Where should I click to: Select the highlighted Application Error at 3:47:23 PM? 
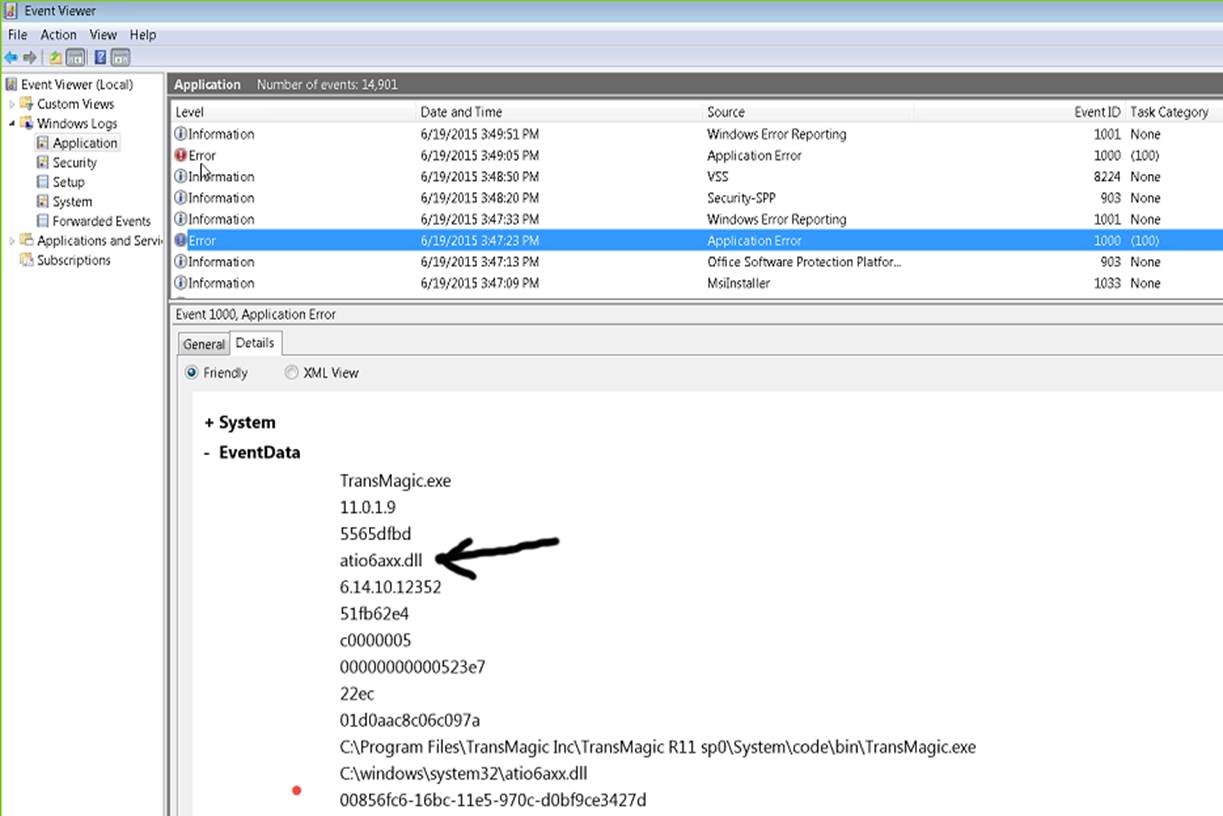tap(697, 241)
